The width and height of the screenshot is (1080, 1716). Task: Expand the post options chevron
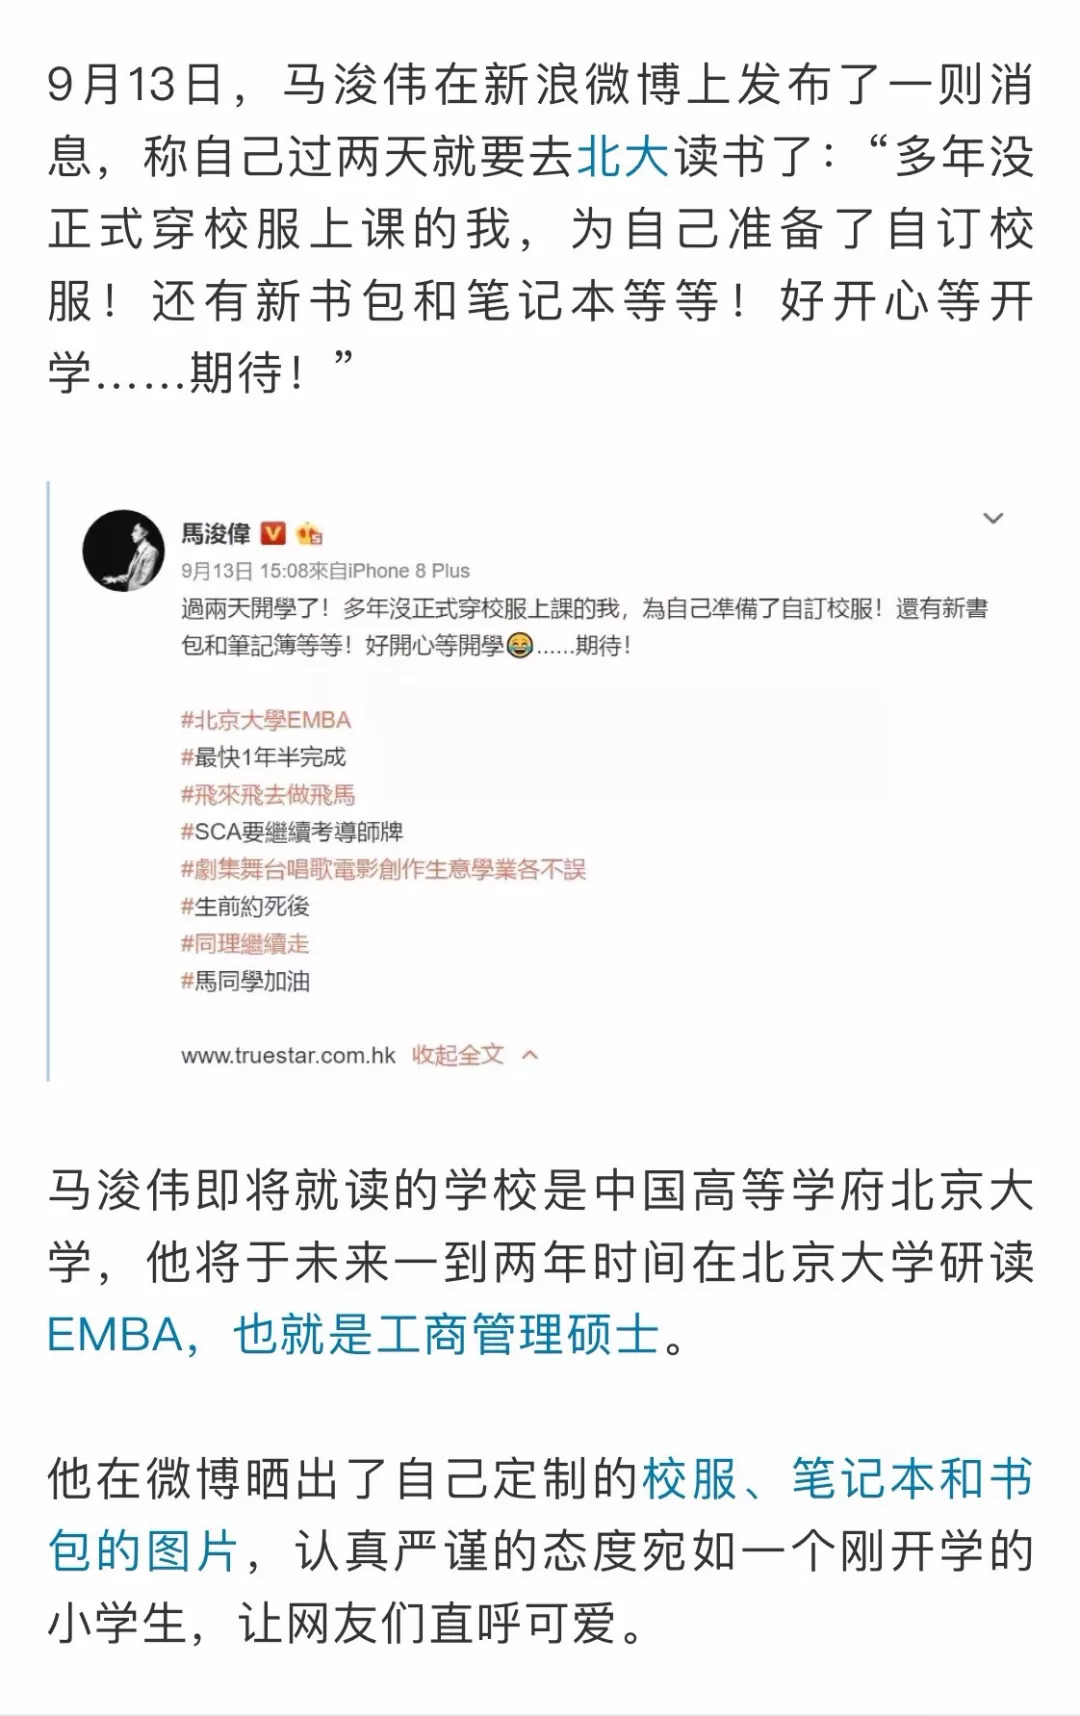pyautogui.click(x=993, y=518)
